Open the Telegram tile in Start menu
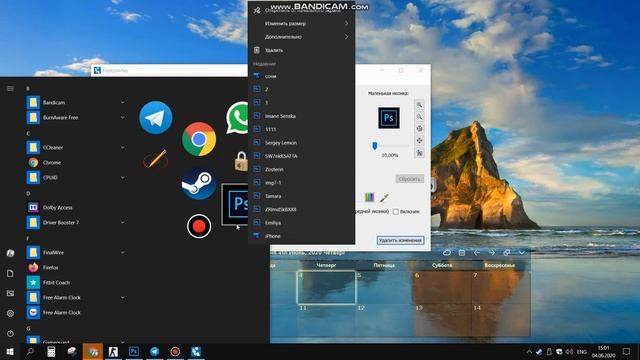Image resolution: width=640 pixels, height=360 pixels. click(156, 118)
